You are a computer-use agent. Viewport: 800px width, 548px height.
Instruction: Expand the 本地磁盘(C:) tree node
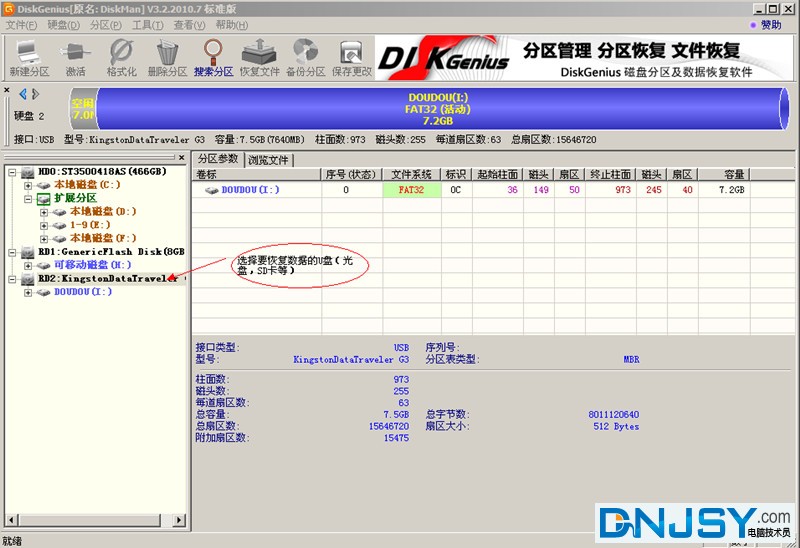coord(28,185)
